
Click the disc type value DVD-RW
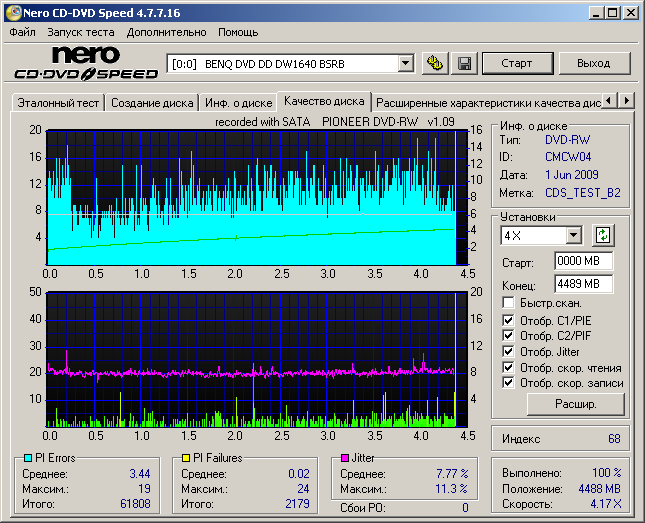[568, 140]
